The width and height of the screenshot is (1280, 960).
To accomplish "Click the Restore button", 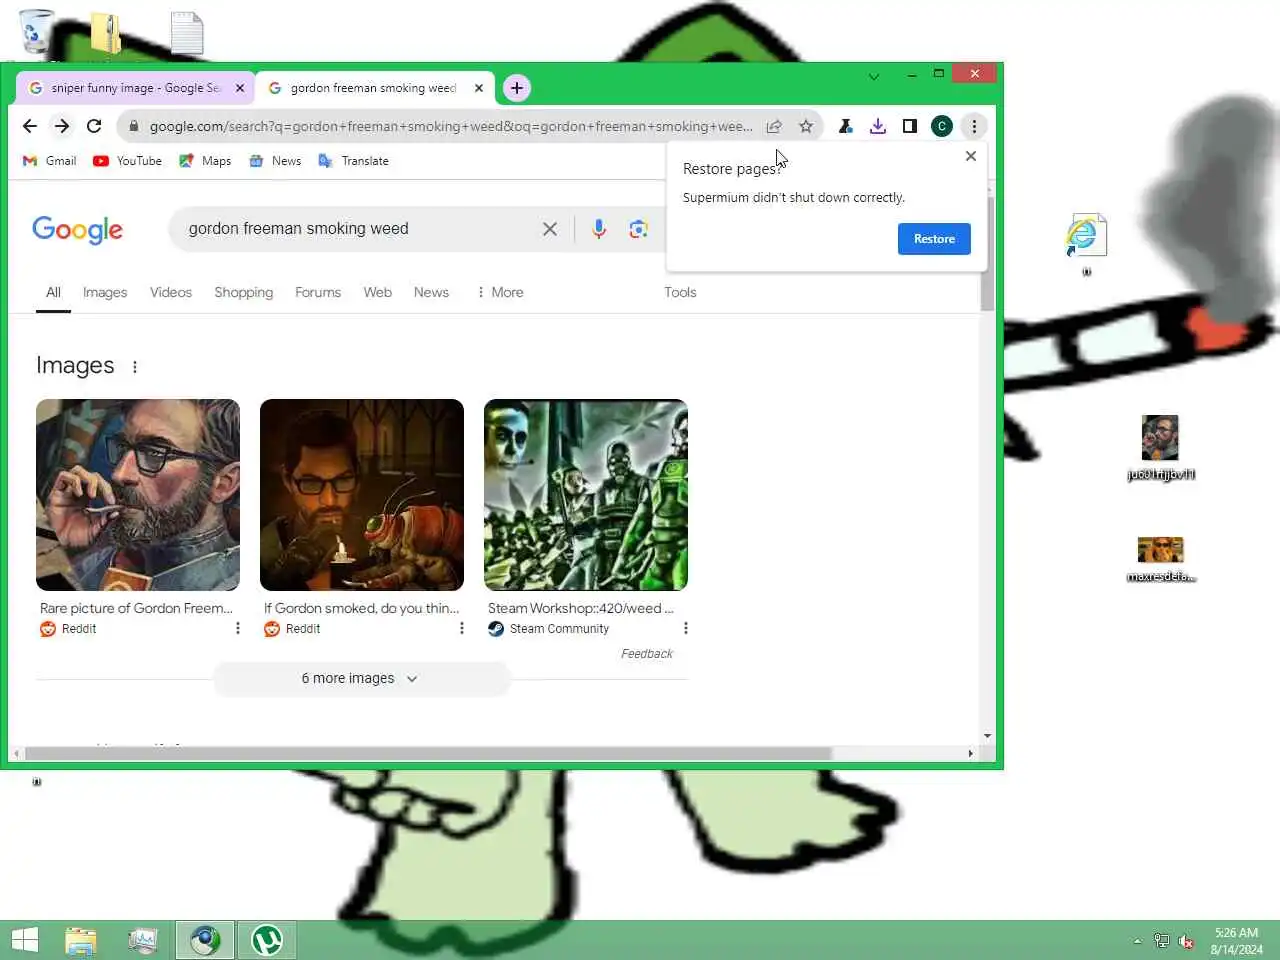I will click(x=934, y=239).
